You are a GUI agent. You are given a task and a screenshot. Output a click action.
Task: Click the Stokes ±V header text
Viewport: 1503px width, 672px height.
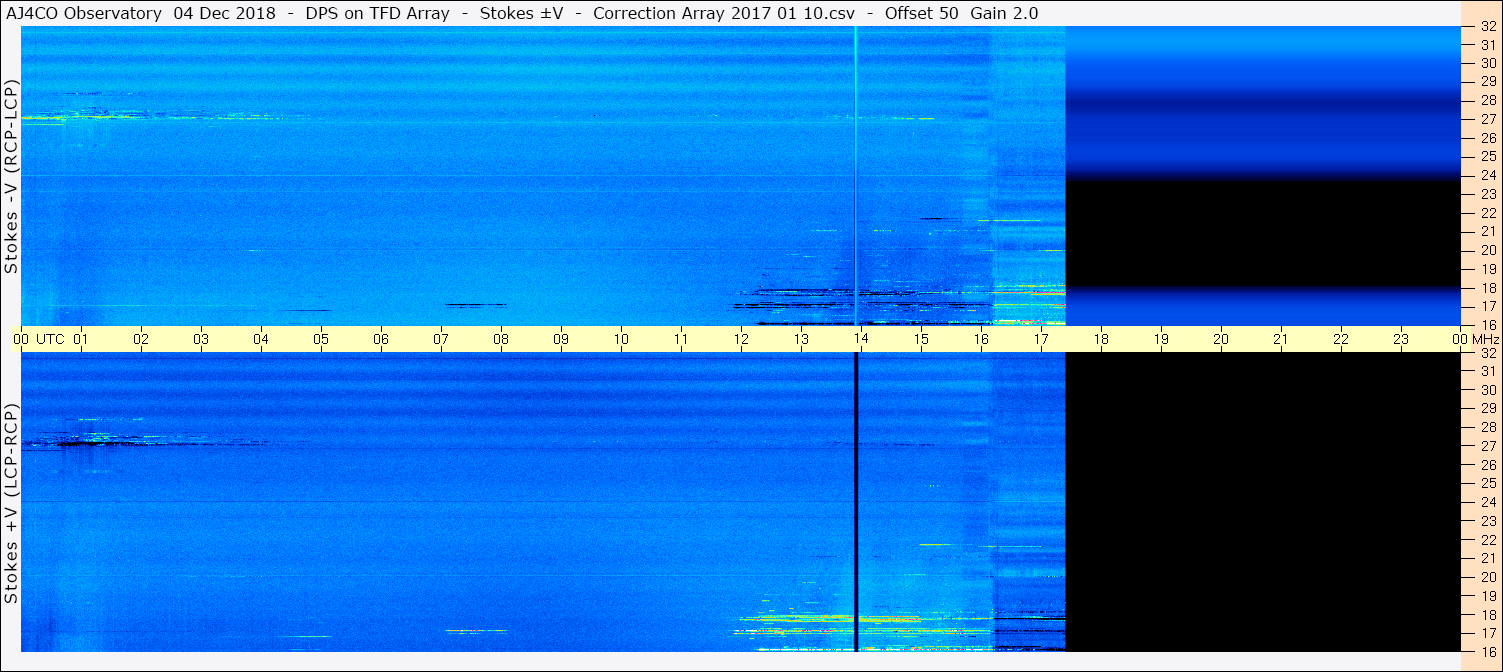point(522,13)
